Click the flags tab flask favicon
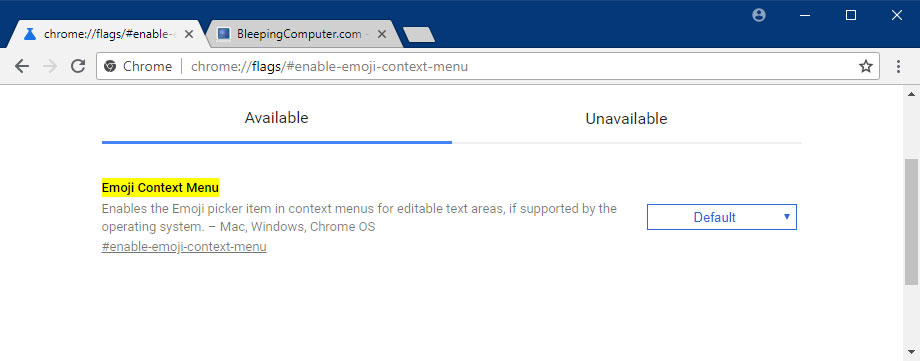 30,34
